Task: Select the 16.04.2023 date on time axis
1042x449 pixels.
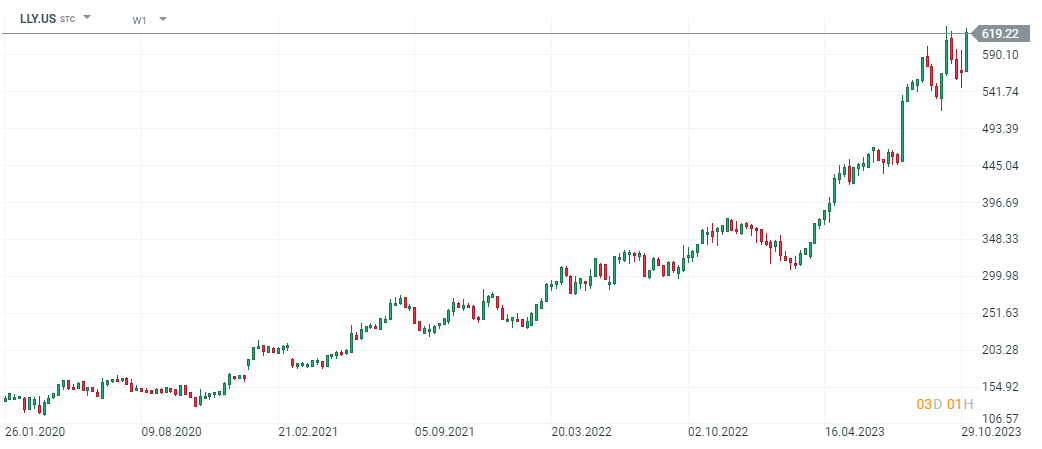Action: [x=855, y=432]
